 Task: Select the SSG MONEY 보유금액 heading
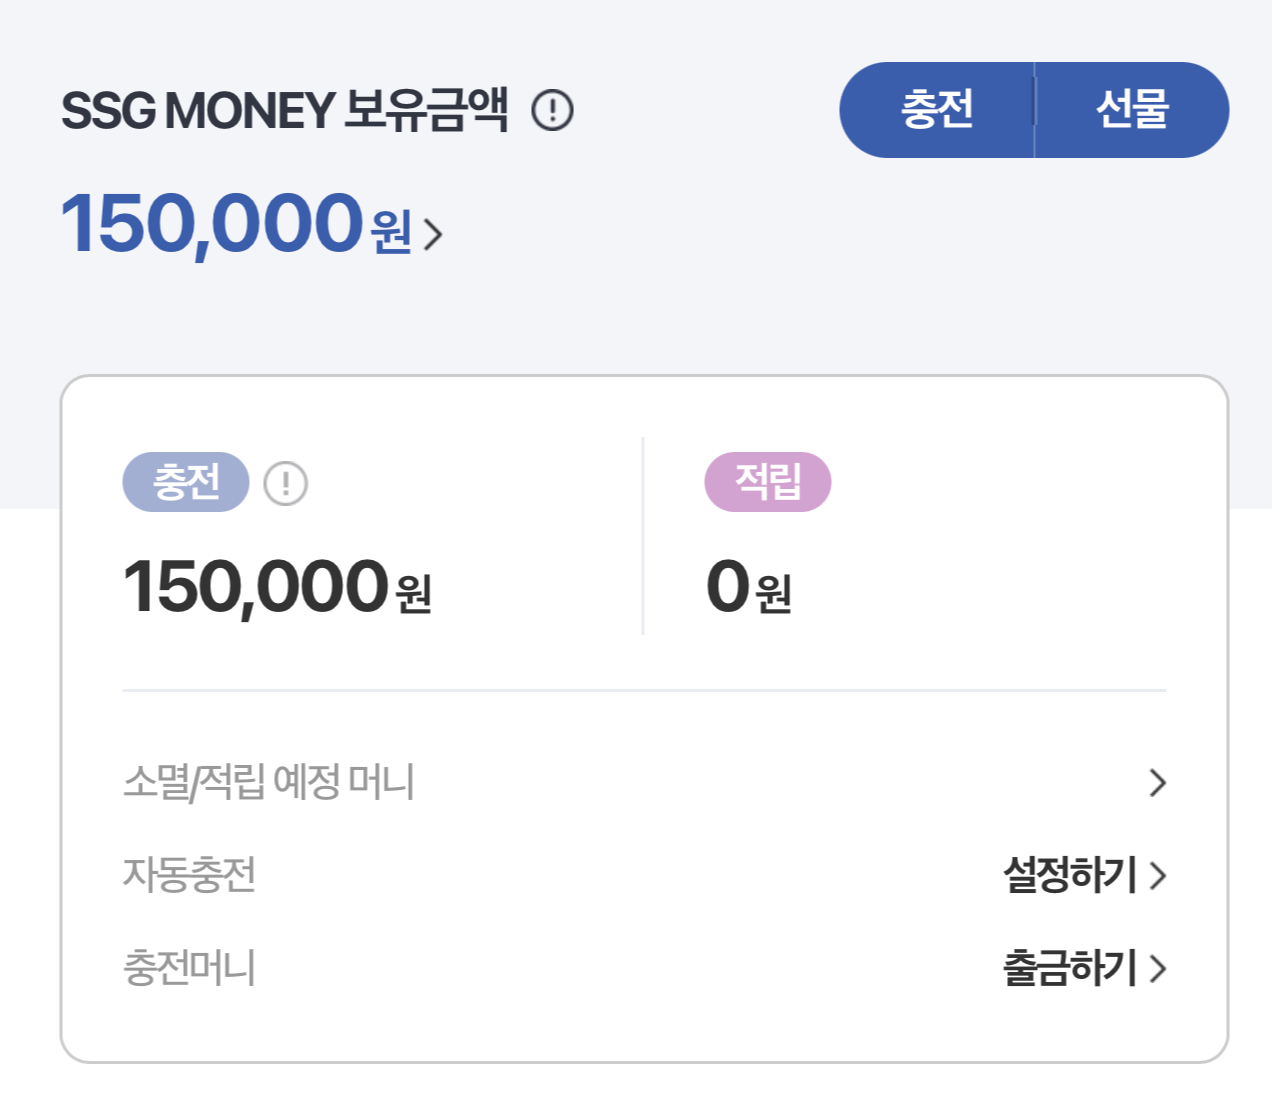(x=285, y=110)
